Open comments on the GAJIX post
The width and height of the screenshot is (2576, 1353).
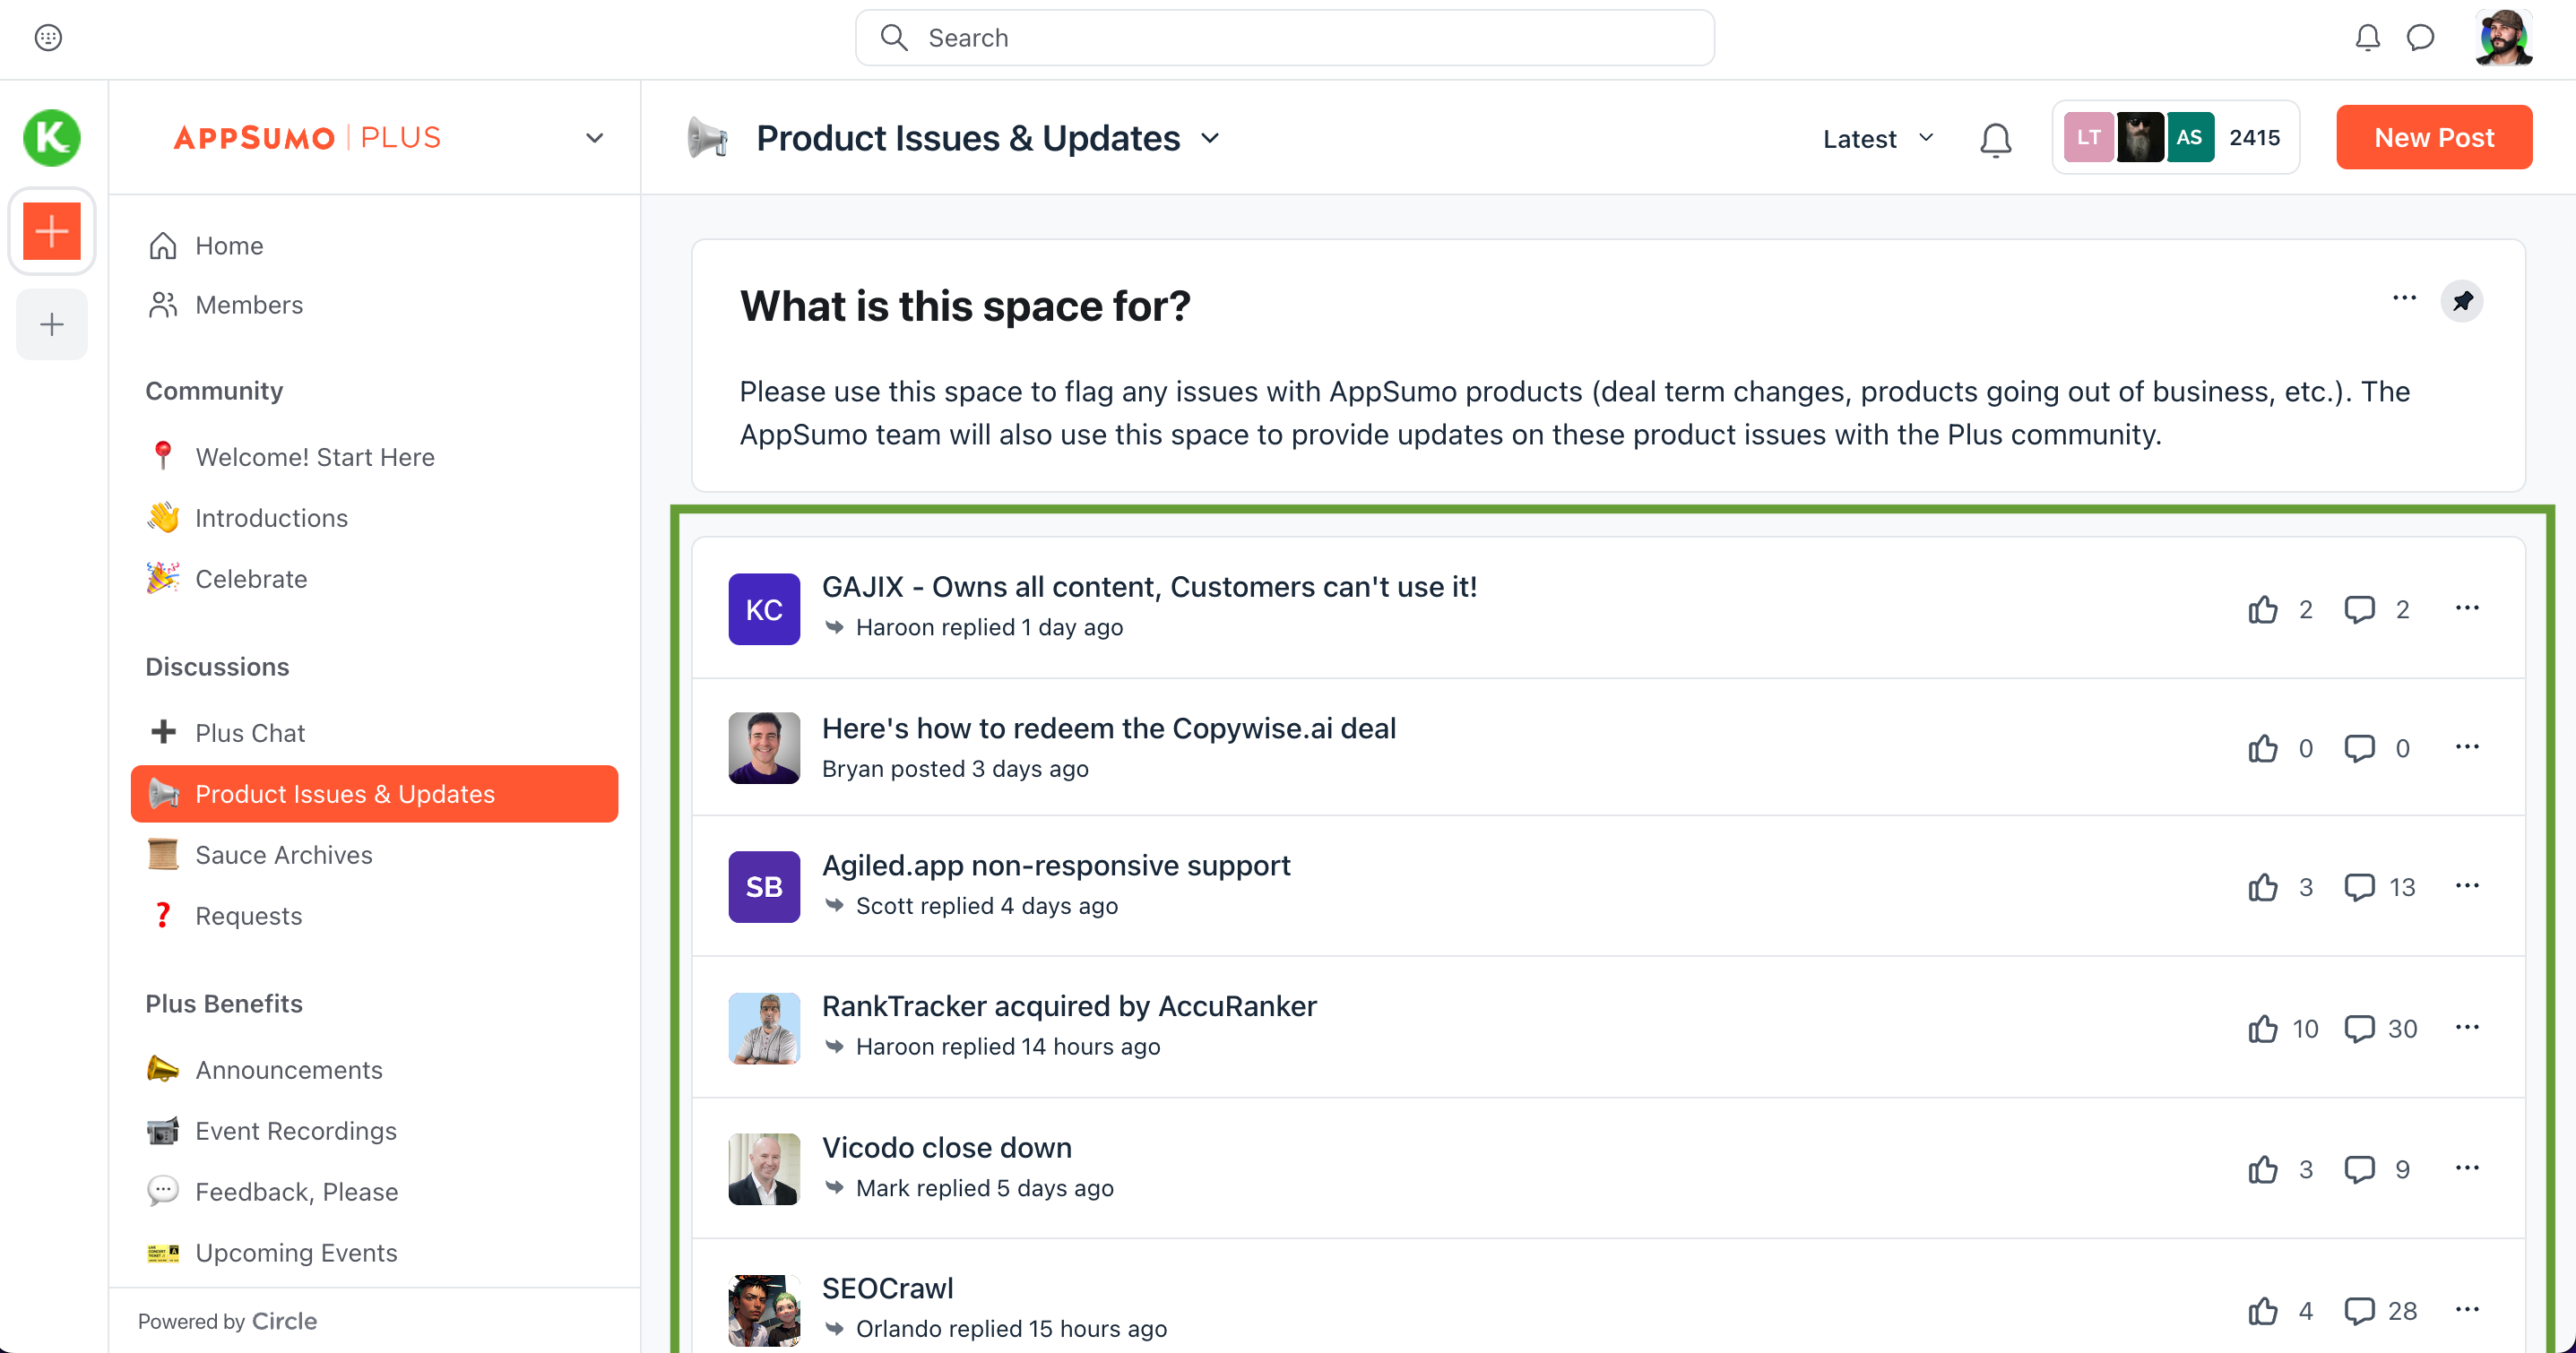[x=2359, y=609]
